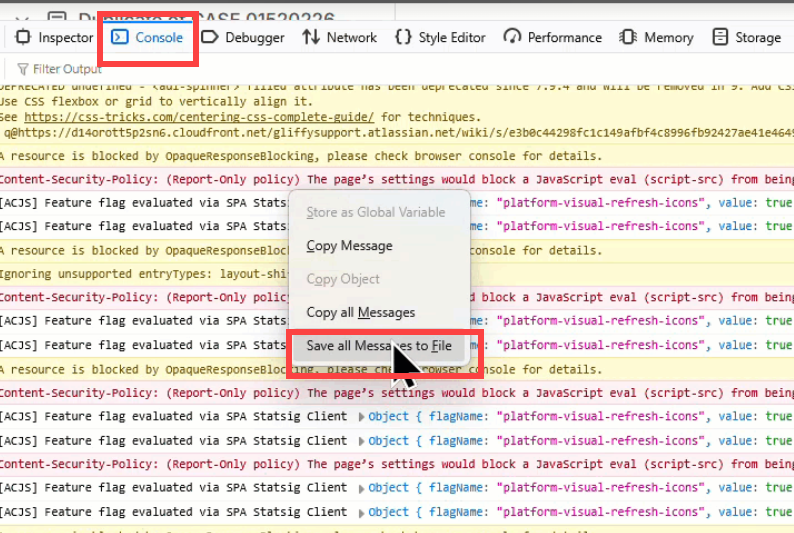
Task: Expand the Object in the bottommost log row
Action: point(388,512)
